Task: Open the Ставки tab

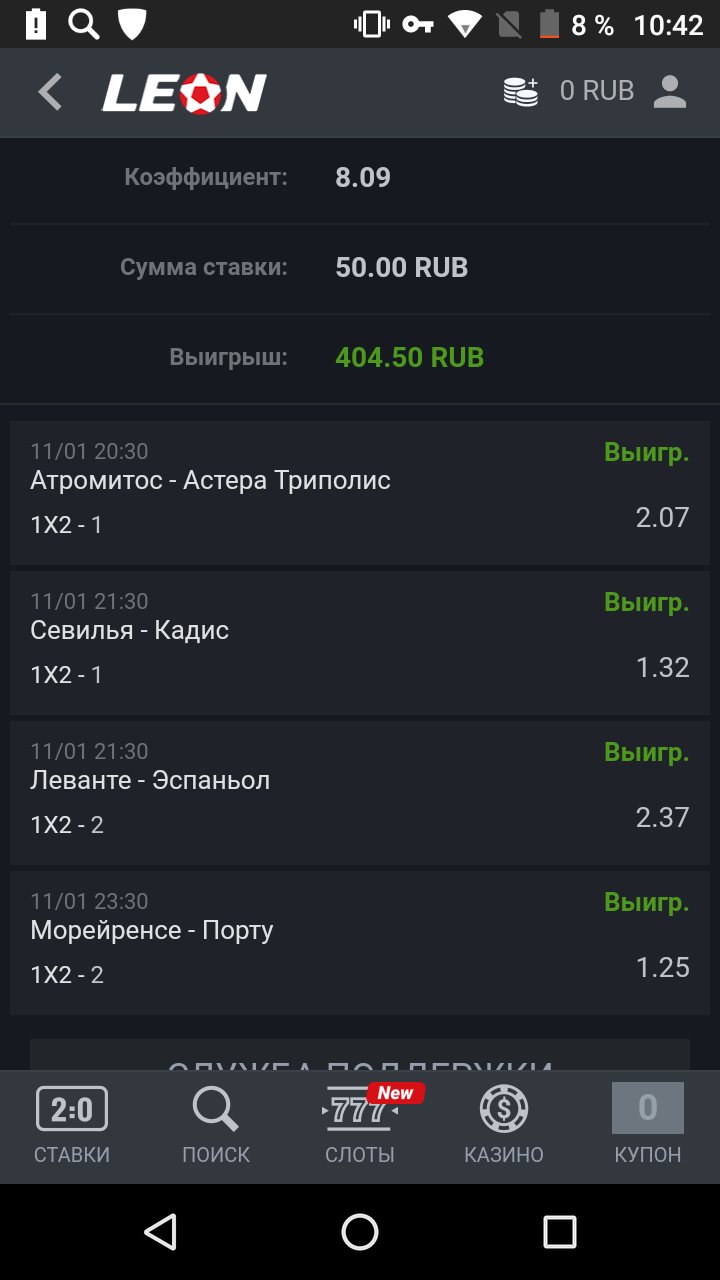Action: [x=72, y=1126]
